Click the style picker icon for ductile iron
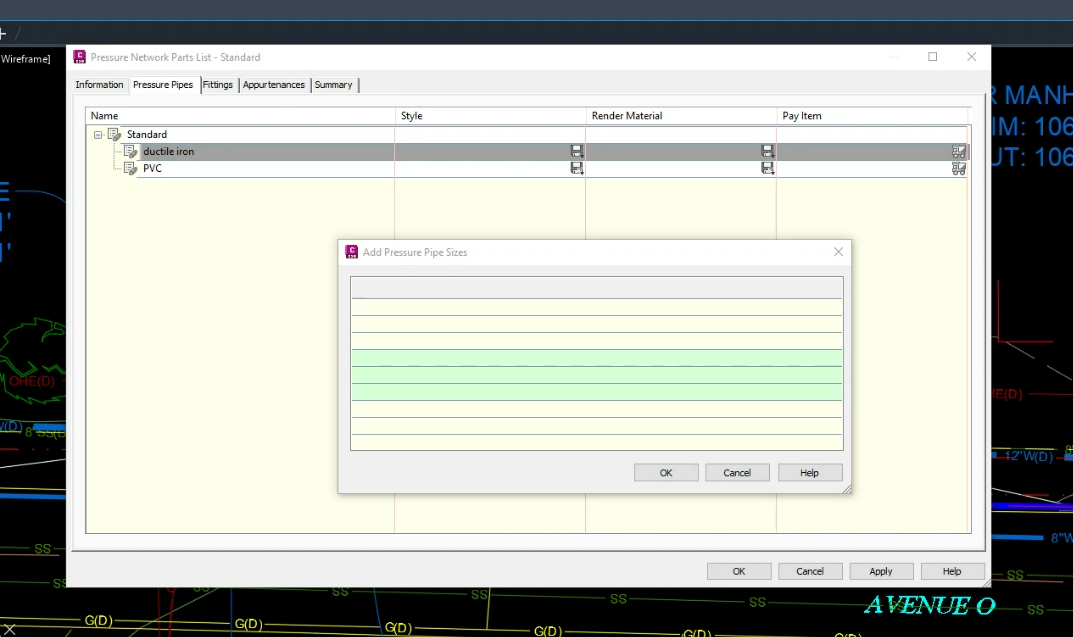Image resolution: width=1073 pixels, height=637 pixels. [577, 151]
